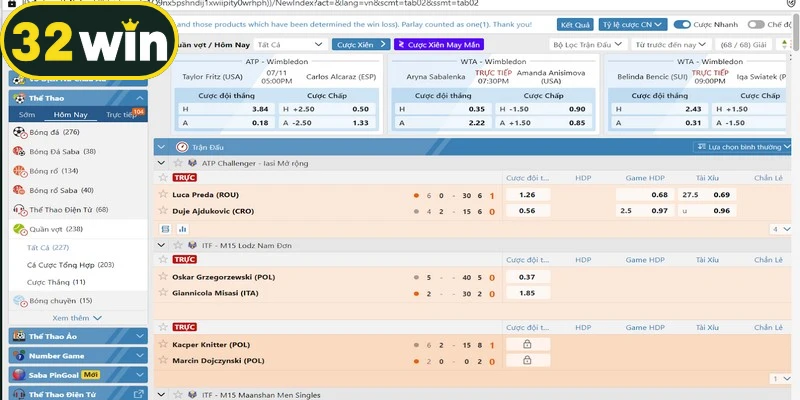Screen dimensions: 800x400
Task: Favorite ATP Challenger Iasi Mở rộng league star
Action: pos(178,163)
